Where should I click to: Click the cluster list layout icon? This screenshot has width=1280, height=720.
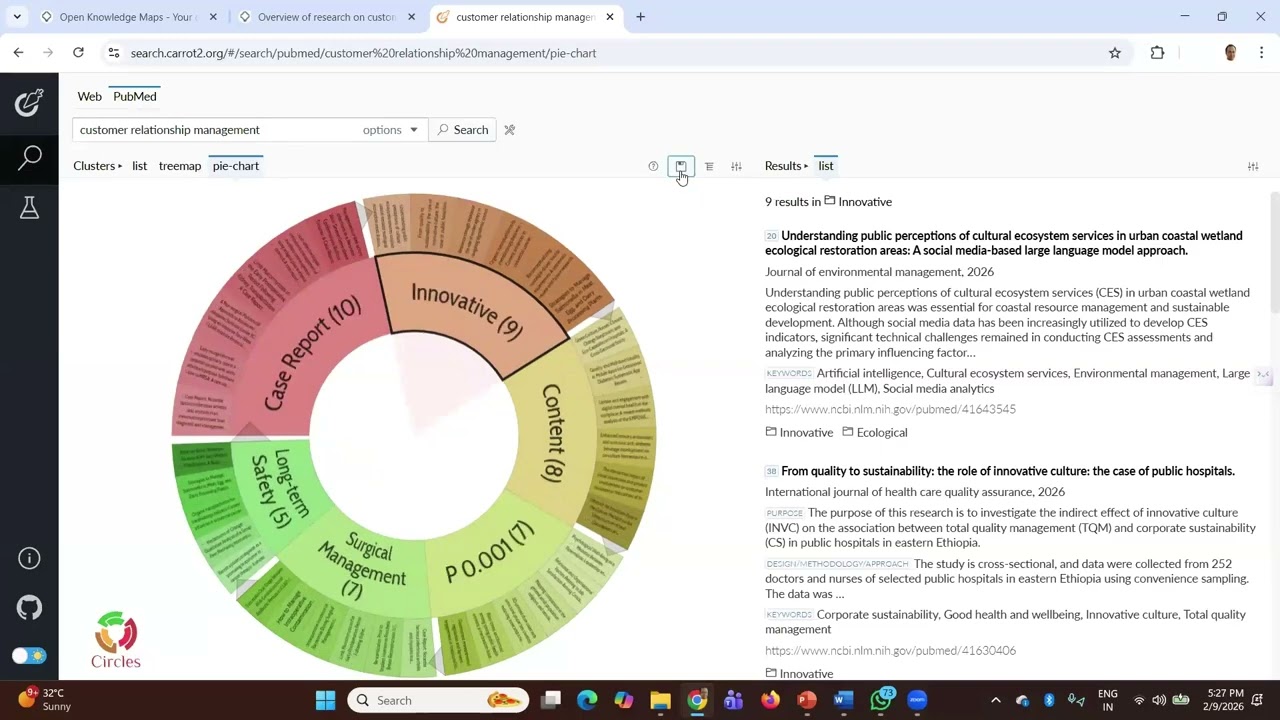point(709,166)
